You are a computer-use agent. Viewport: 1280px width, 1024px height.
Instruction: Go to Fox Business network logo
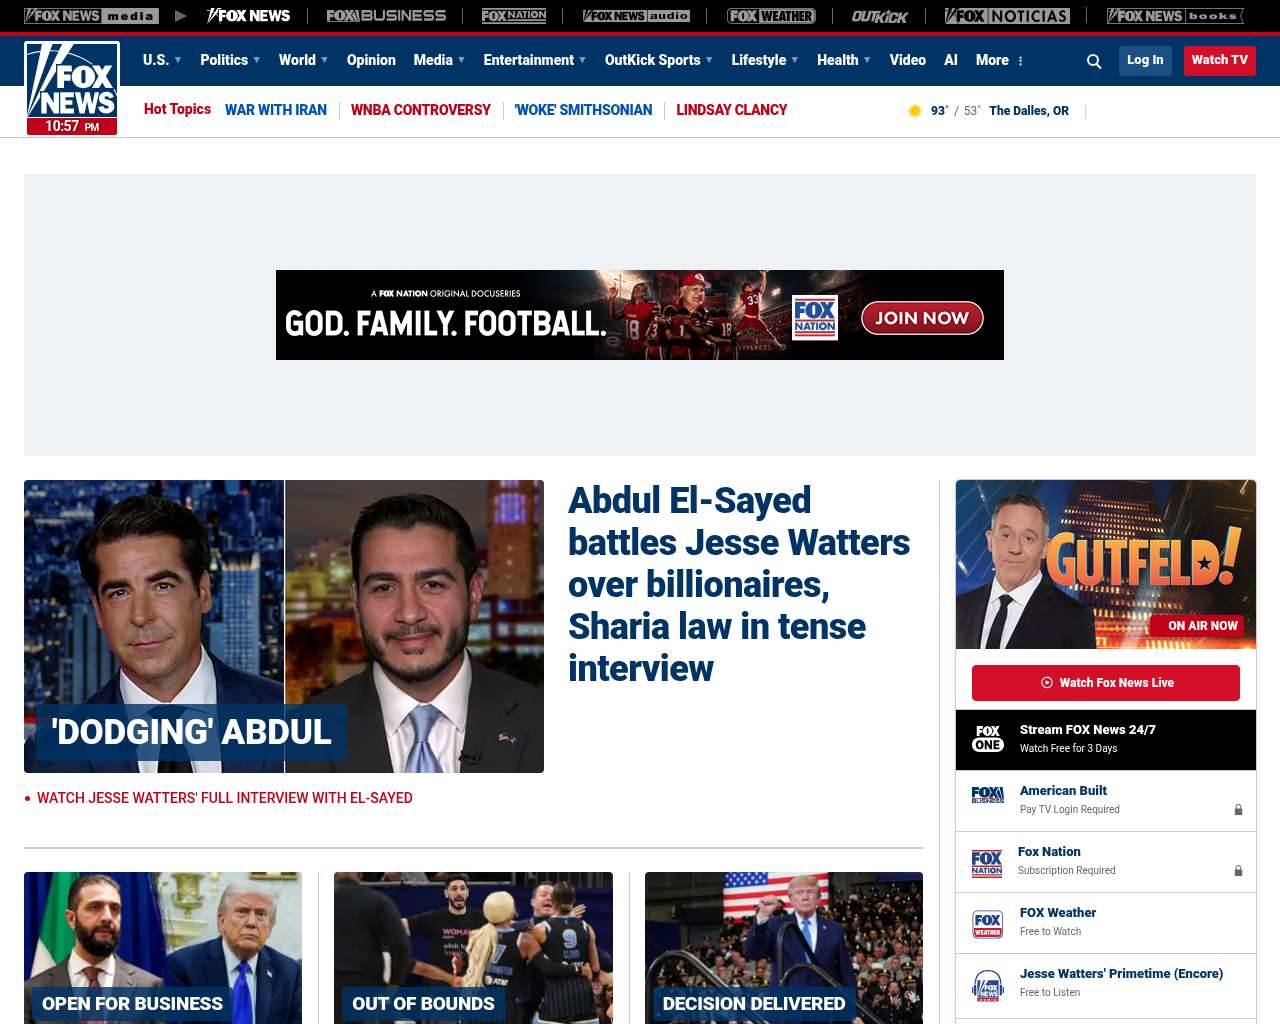(386, 16)
